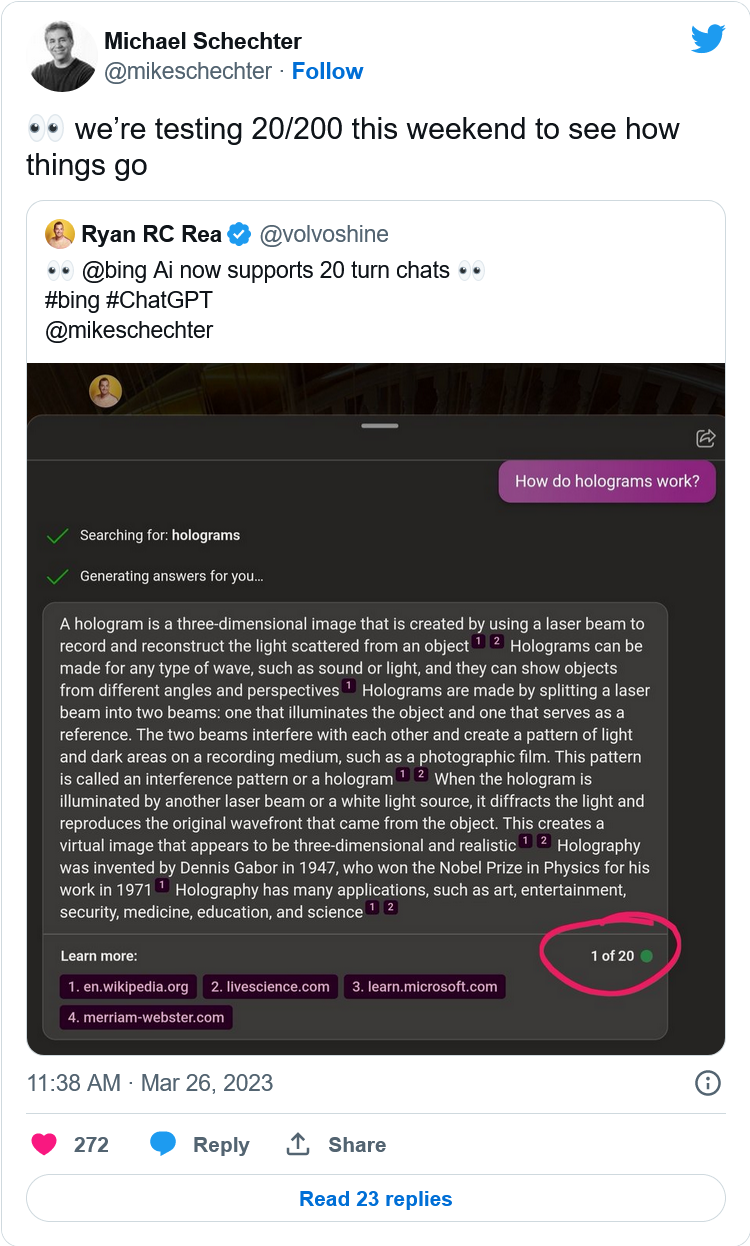Click Ryan RC Rea's verified badge

click(x=240, y=235)
